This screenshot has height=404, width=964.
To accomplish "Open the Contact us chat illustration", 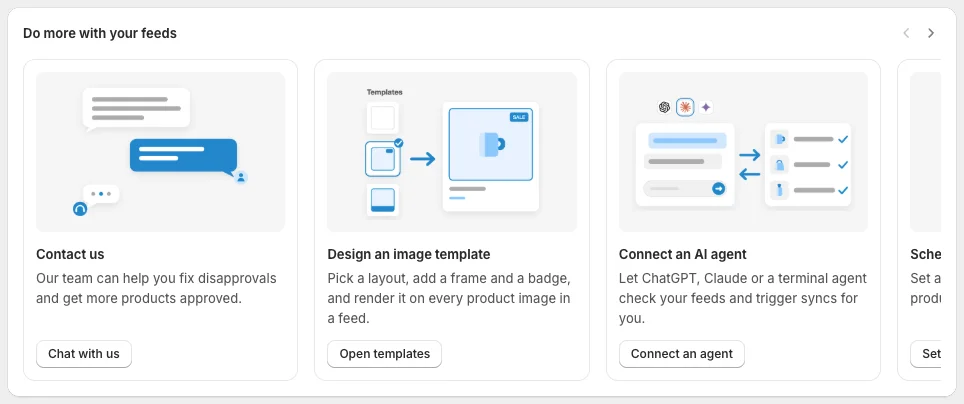I will click(x=160, y=152).
